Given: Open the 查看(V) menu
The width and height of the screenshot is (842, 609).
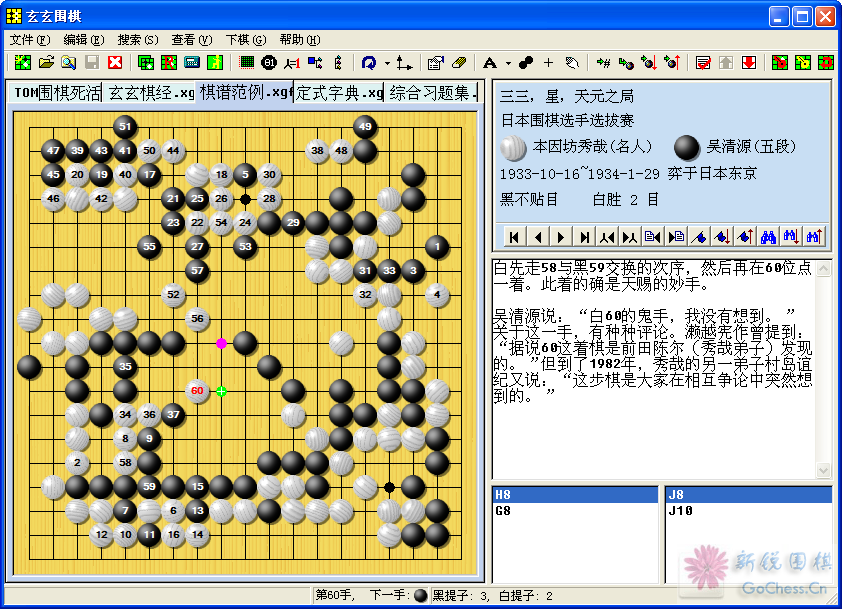Looking at the screenshot, I should click(x=192, y=40).
